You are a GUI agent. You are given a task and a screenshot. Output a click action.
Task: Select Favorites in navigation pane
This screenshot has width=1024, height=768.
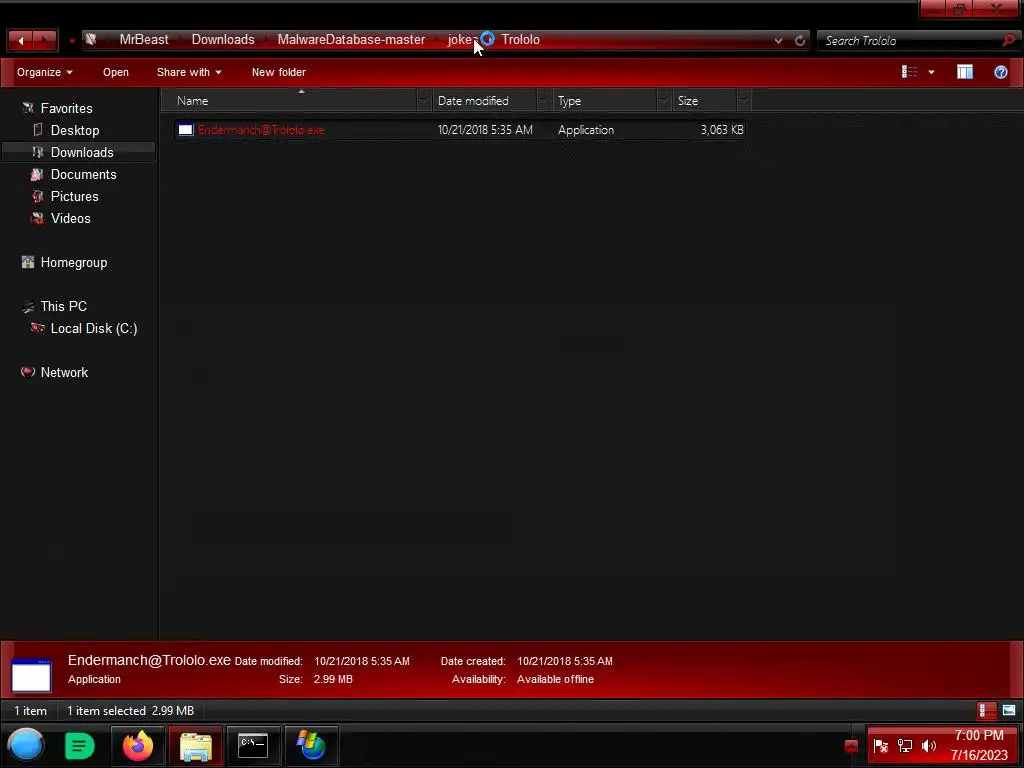point(66,108)
